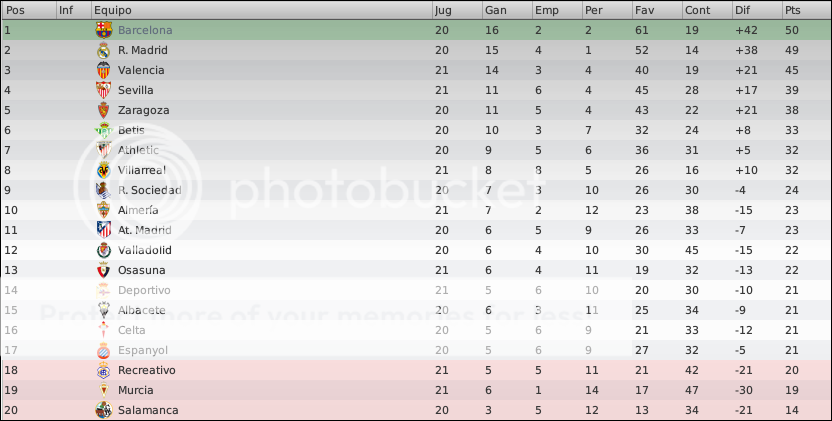This screenshot has width=832, height=421.
Task: Open the Zaragoza crest icon
Action: 103,110
